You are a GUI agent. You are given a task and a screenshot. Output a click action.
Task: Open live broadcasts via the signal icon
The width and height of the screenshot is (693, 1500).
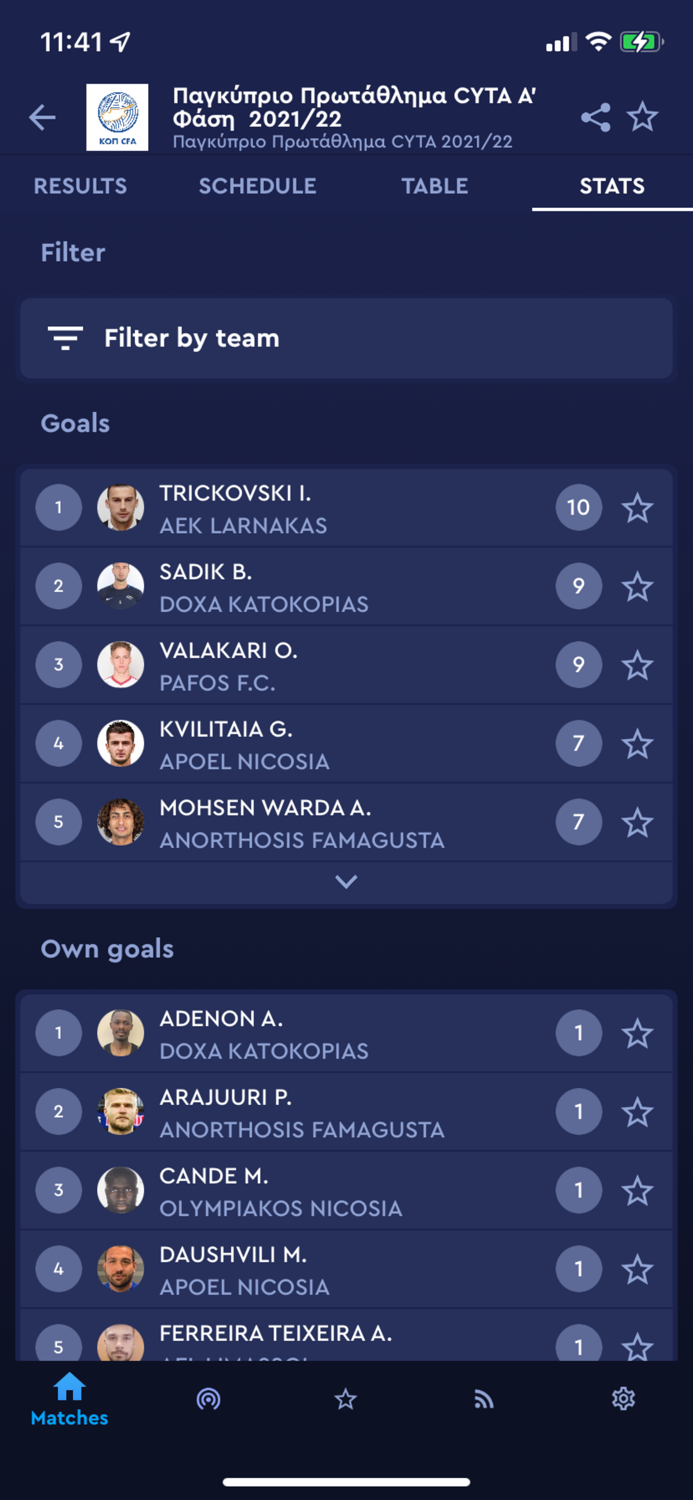tap(208, 1399)
